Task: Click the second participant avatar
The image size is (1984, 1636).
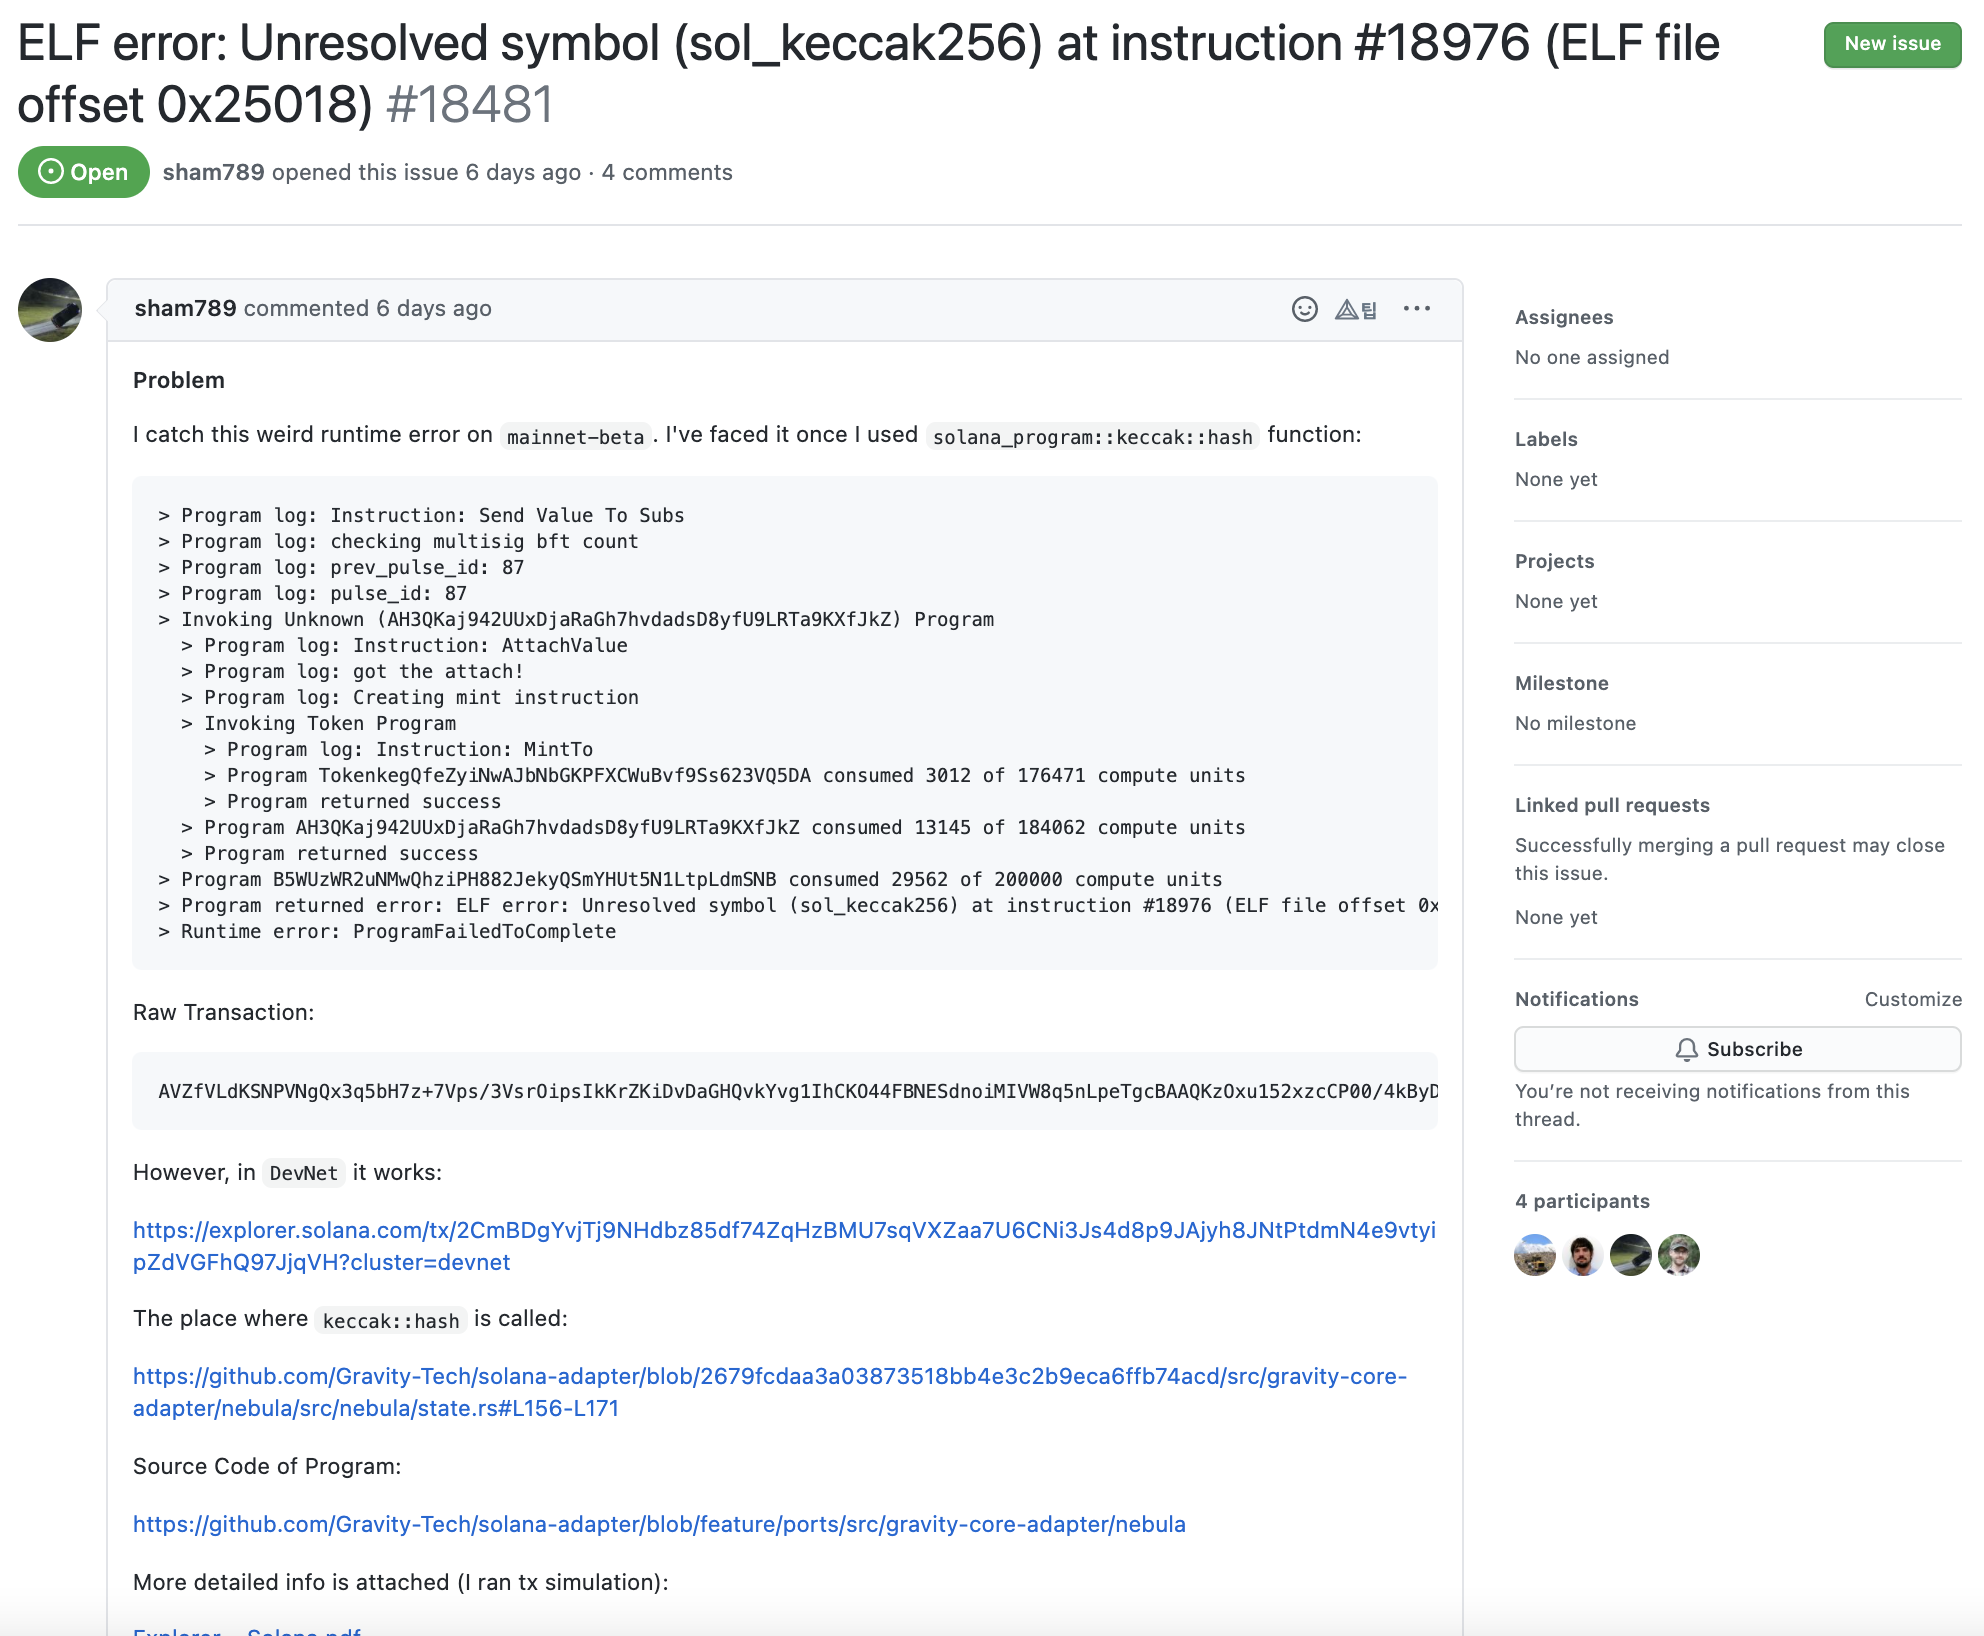Action: 1583,1255
